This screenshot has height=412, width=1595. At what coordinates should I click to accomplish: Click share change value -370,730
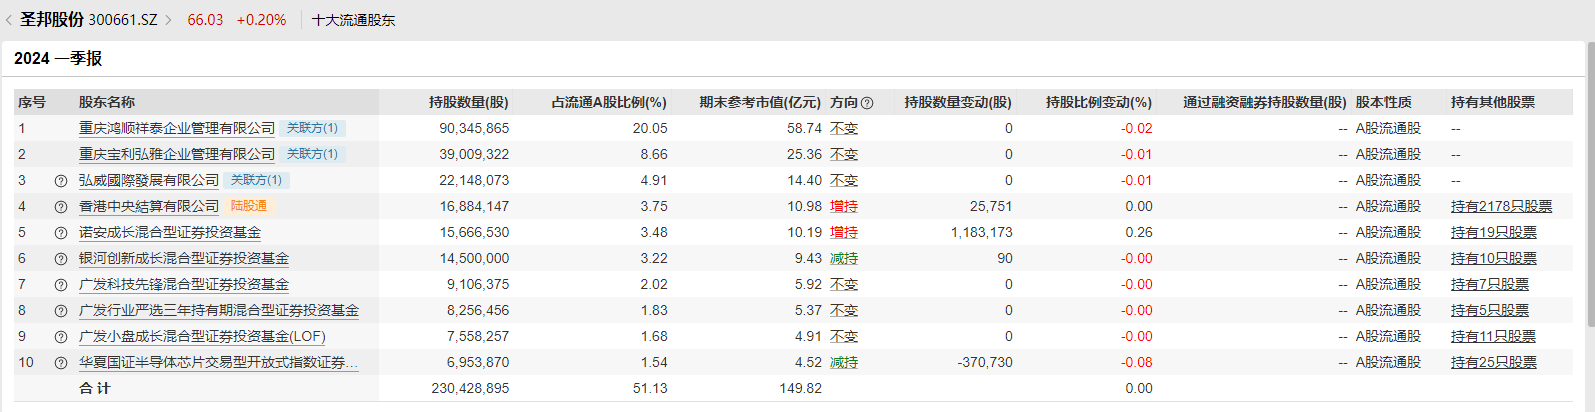pyautogui.click(x=985, y=362)
